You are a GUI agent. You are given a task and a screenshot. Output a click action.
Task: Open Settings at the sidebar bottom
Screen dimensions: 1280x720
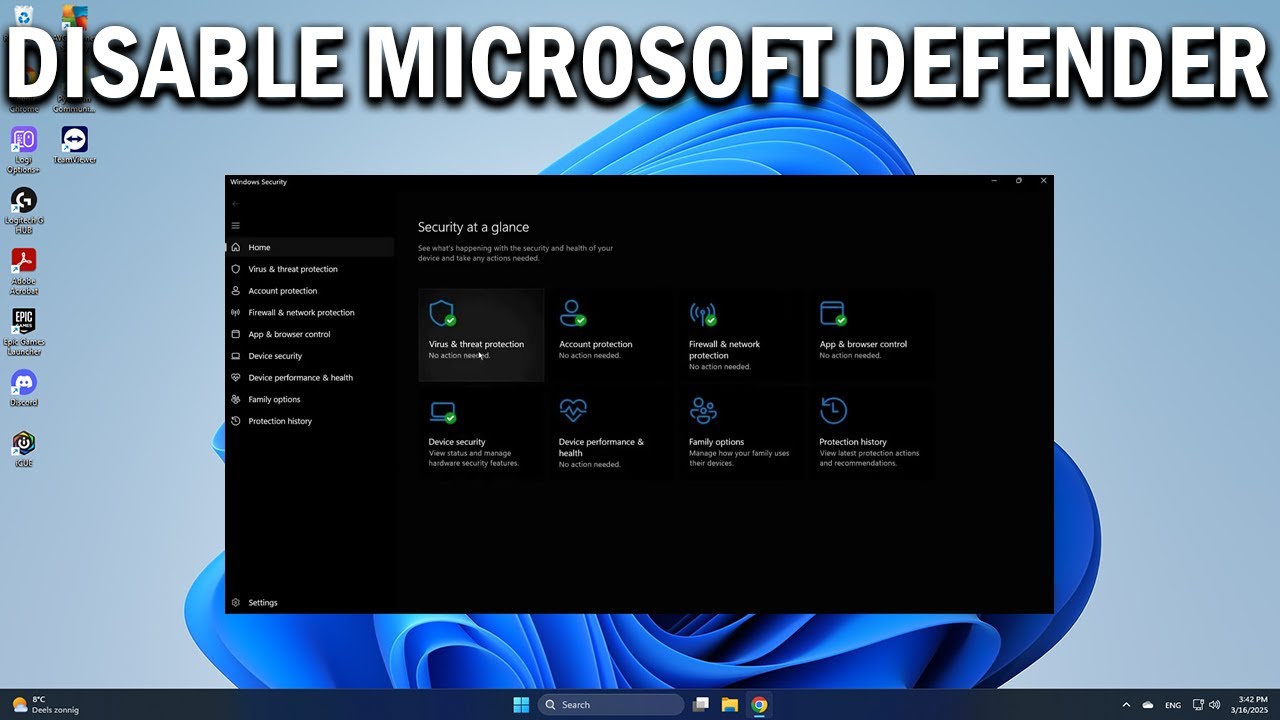tap(310, 603)
